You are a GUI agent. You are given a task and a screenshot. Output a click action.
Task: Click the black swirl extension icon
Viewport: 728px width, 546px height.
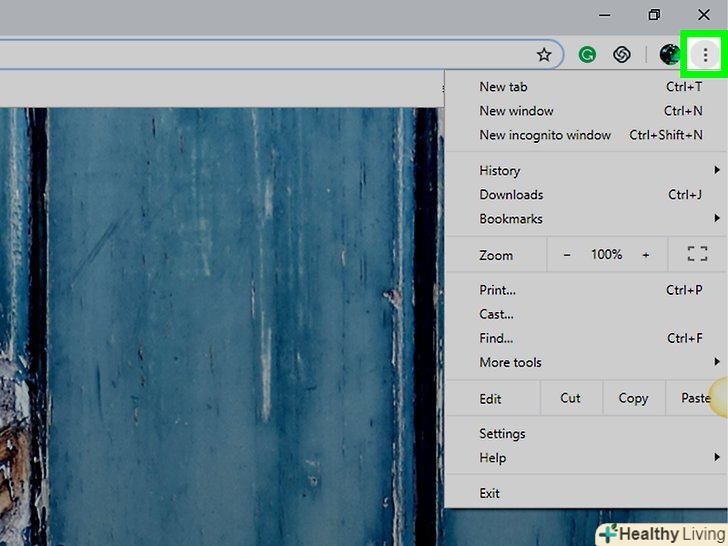621,55
